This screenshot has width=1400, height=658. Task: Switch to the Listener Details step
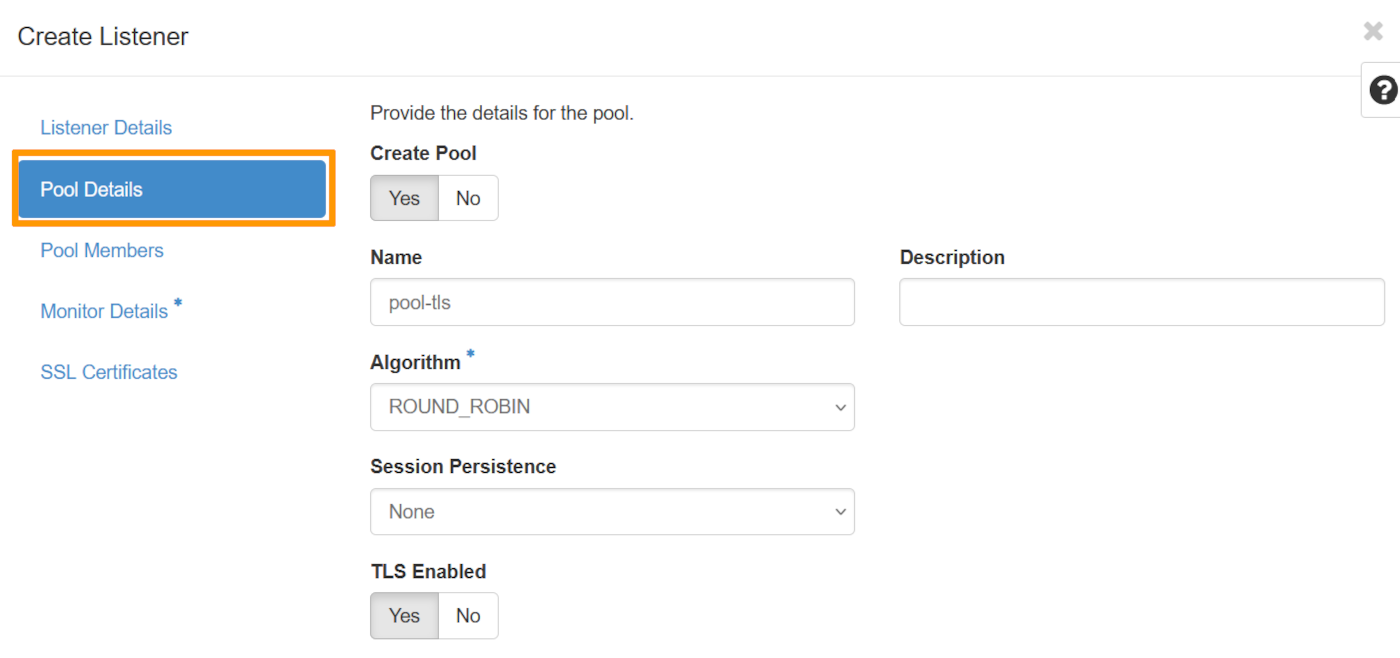[106, 127]
